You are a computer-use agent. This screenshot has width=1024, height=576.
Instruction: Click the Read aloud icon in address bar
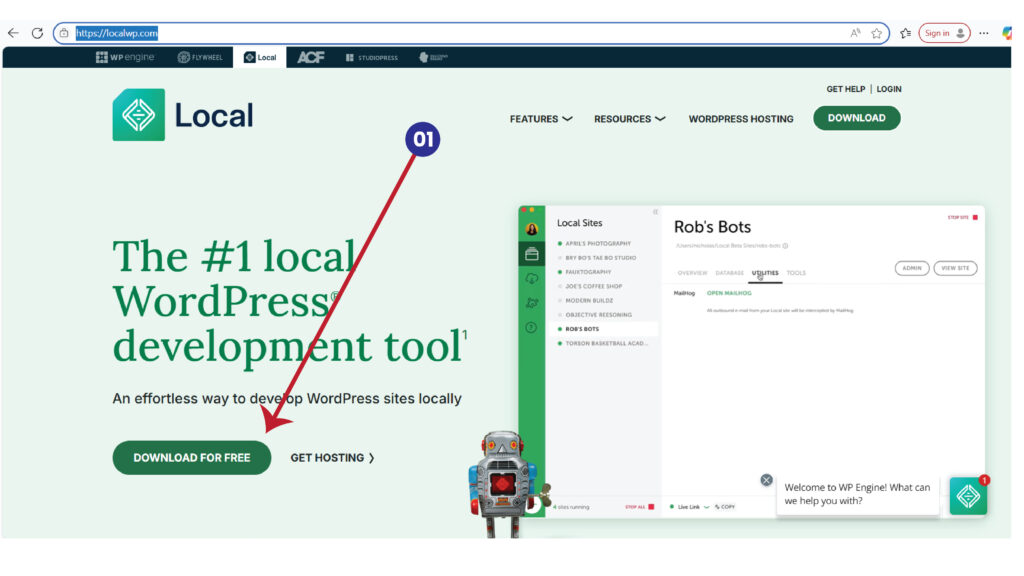tap(855, 33)
